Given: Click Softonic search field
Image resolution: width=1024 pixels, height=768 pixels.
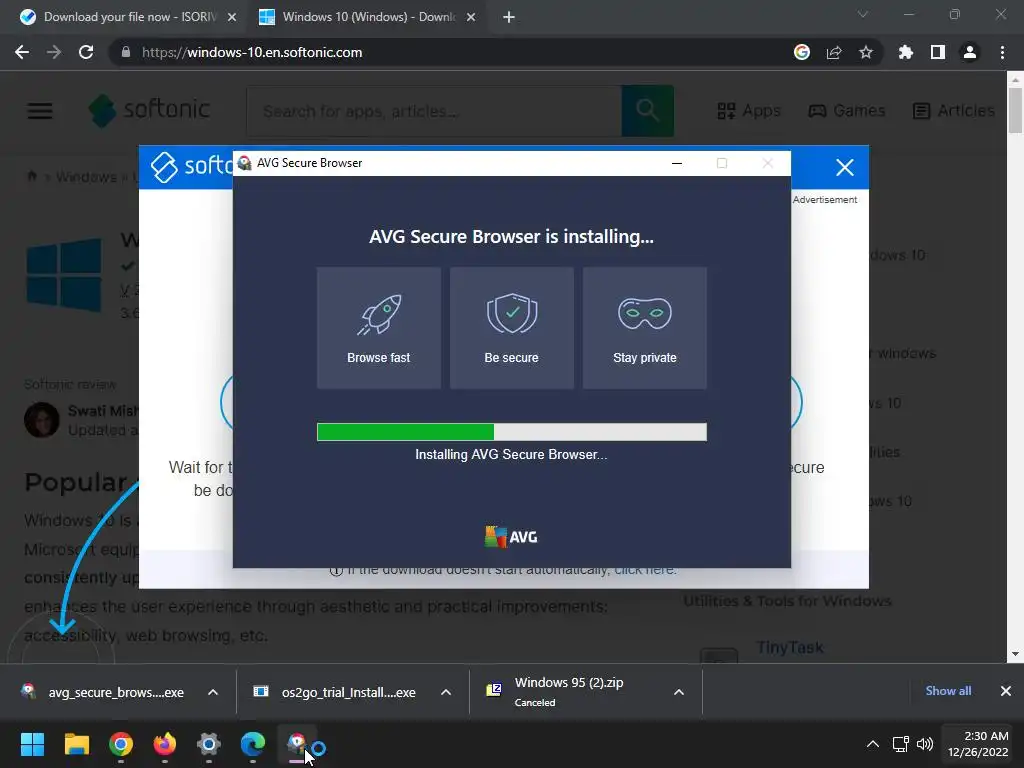Looking at the screenshot, I should pos(434,111).
